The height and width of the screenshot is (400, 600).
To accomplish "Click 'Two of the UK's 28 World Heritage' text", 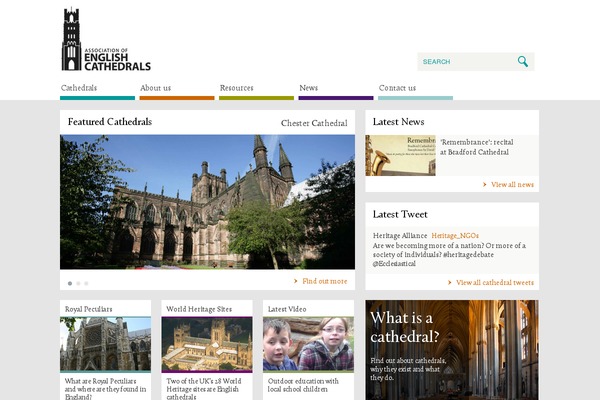I will 204,389.
